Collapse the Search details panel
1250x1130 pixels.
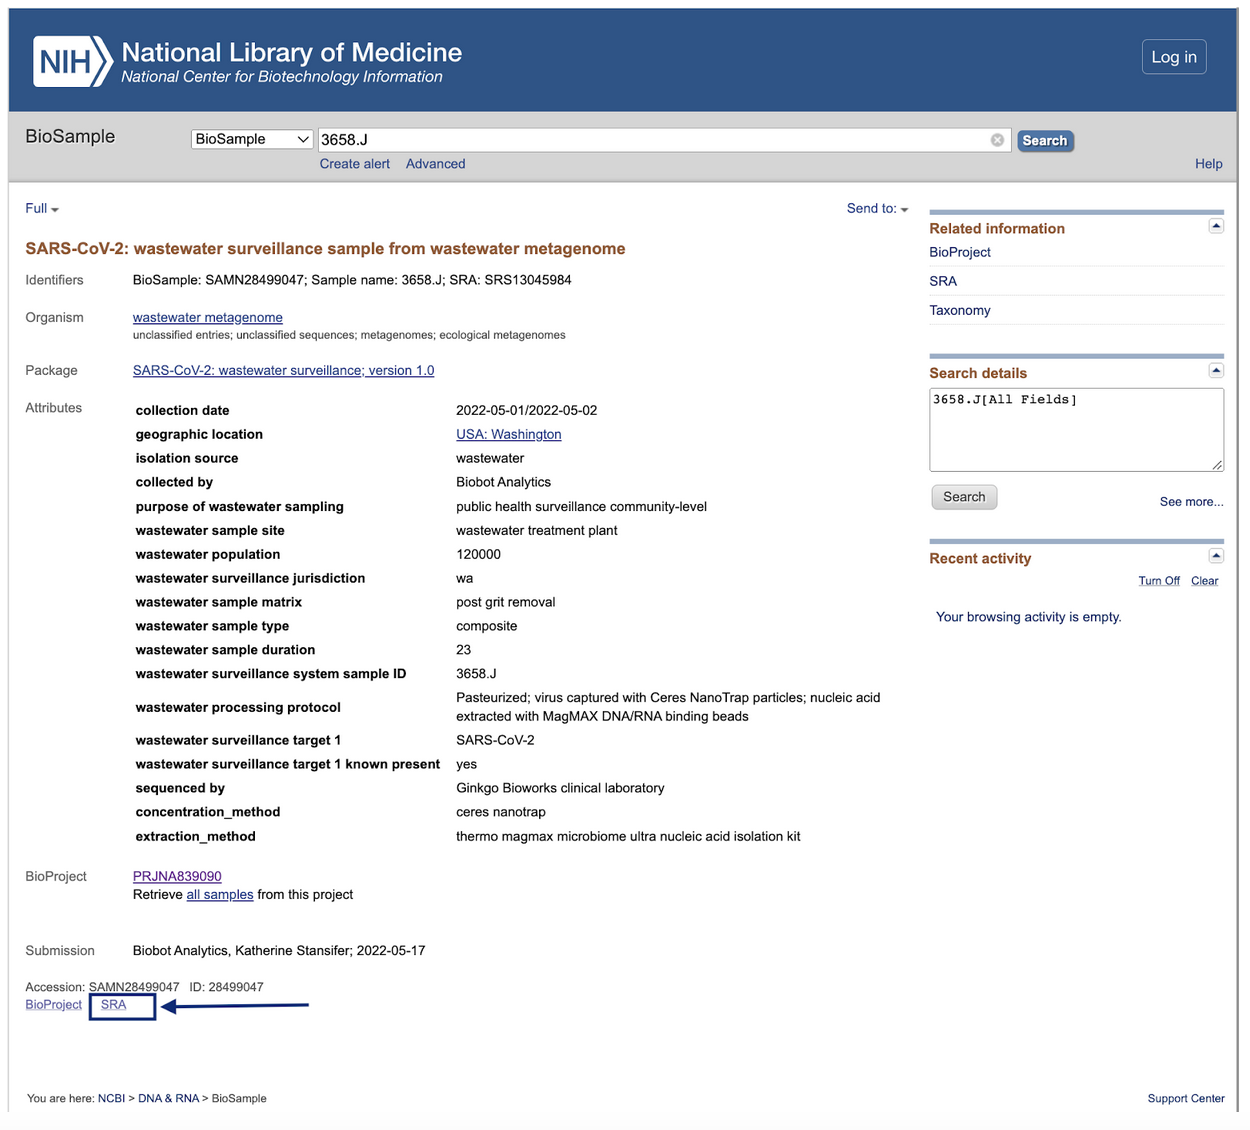coord(1216,371)
